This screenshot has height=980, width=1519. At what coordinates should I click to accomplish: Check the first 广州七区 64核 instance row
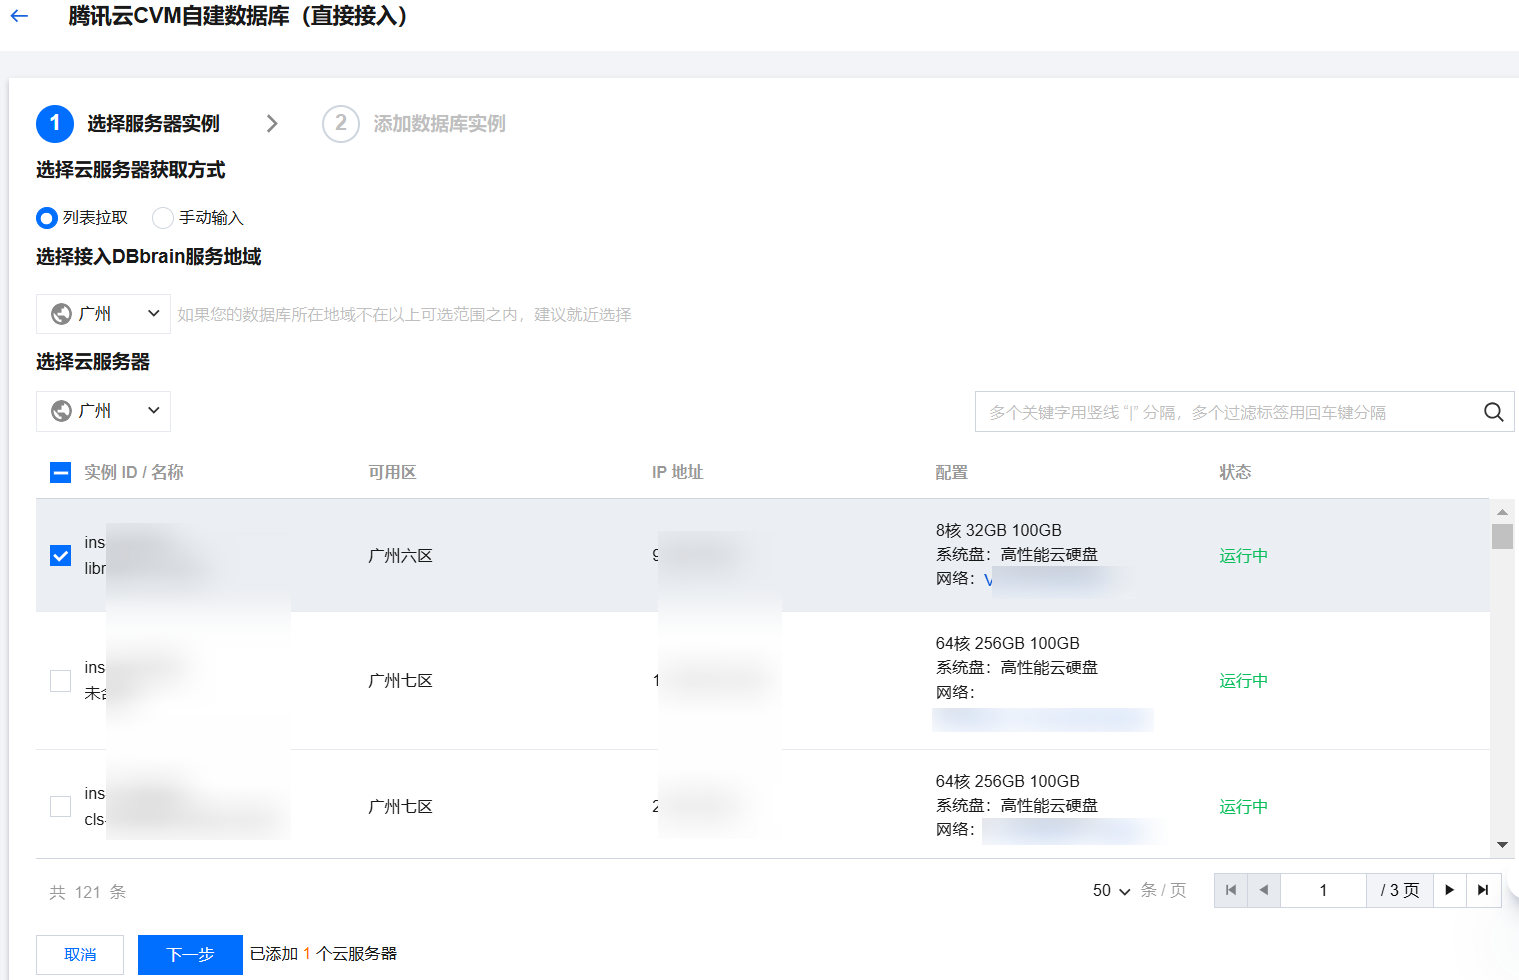pos(61,681)
